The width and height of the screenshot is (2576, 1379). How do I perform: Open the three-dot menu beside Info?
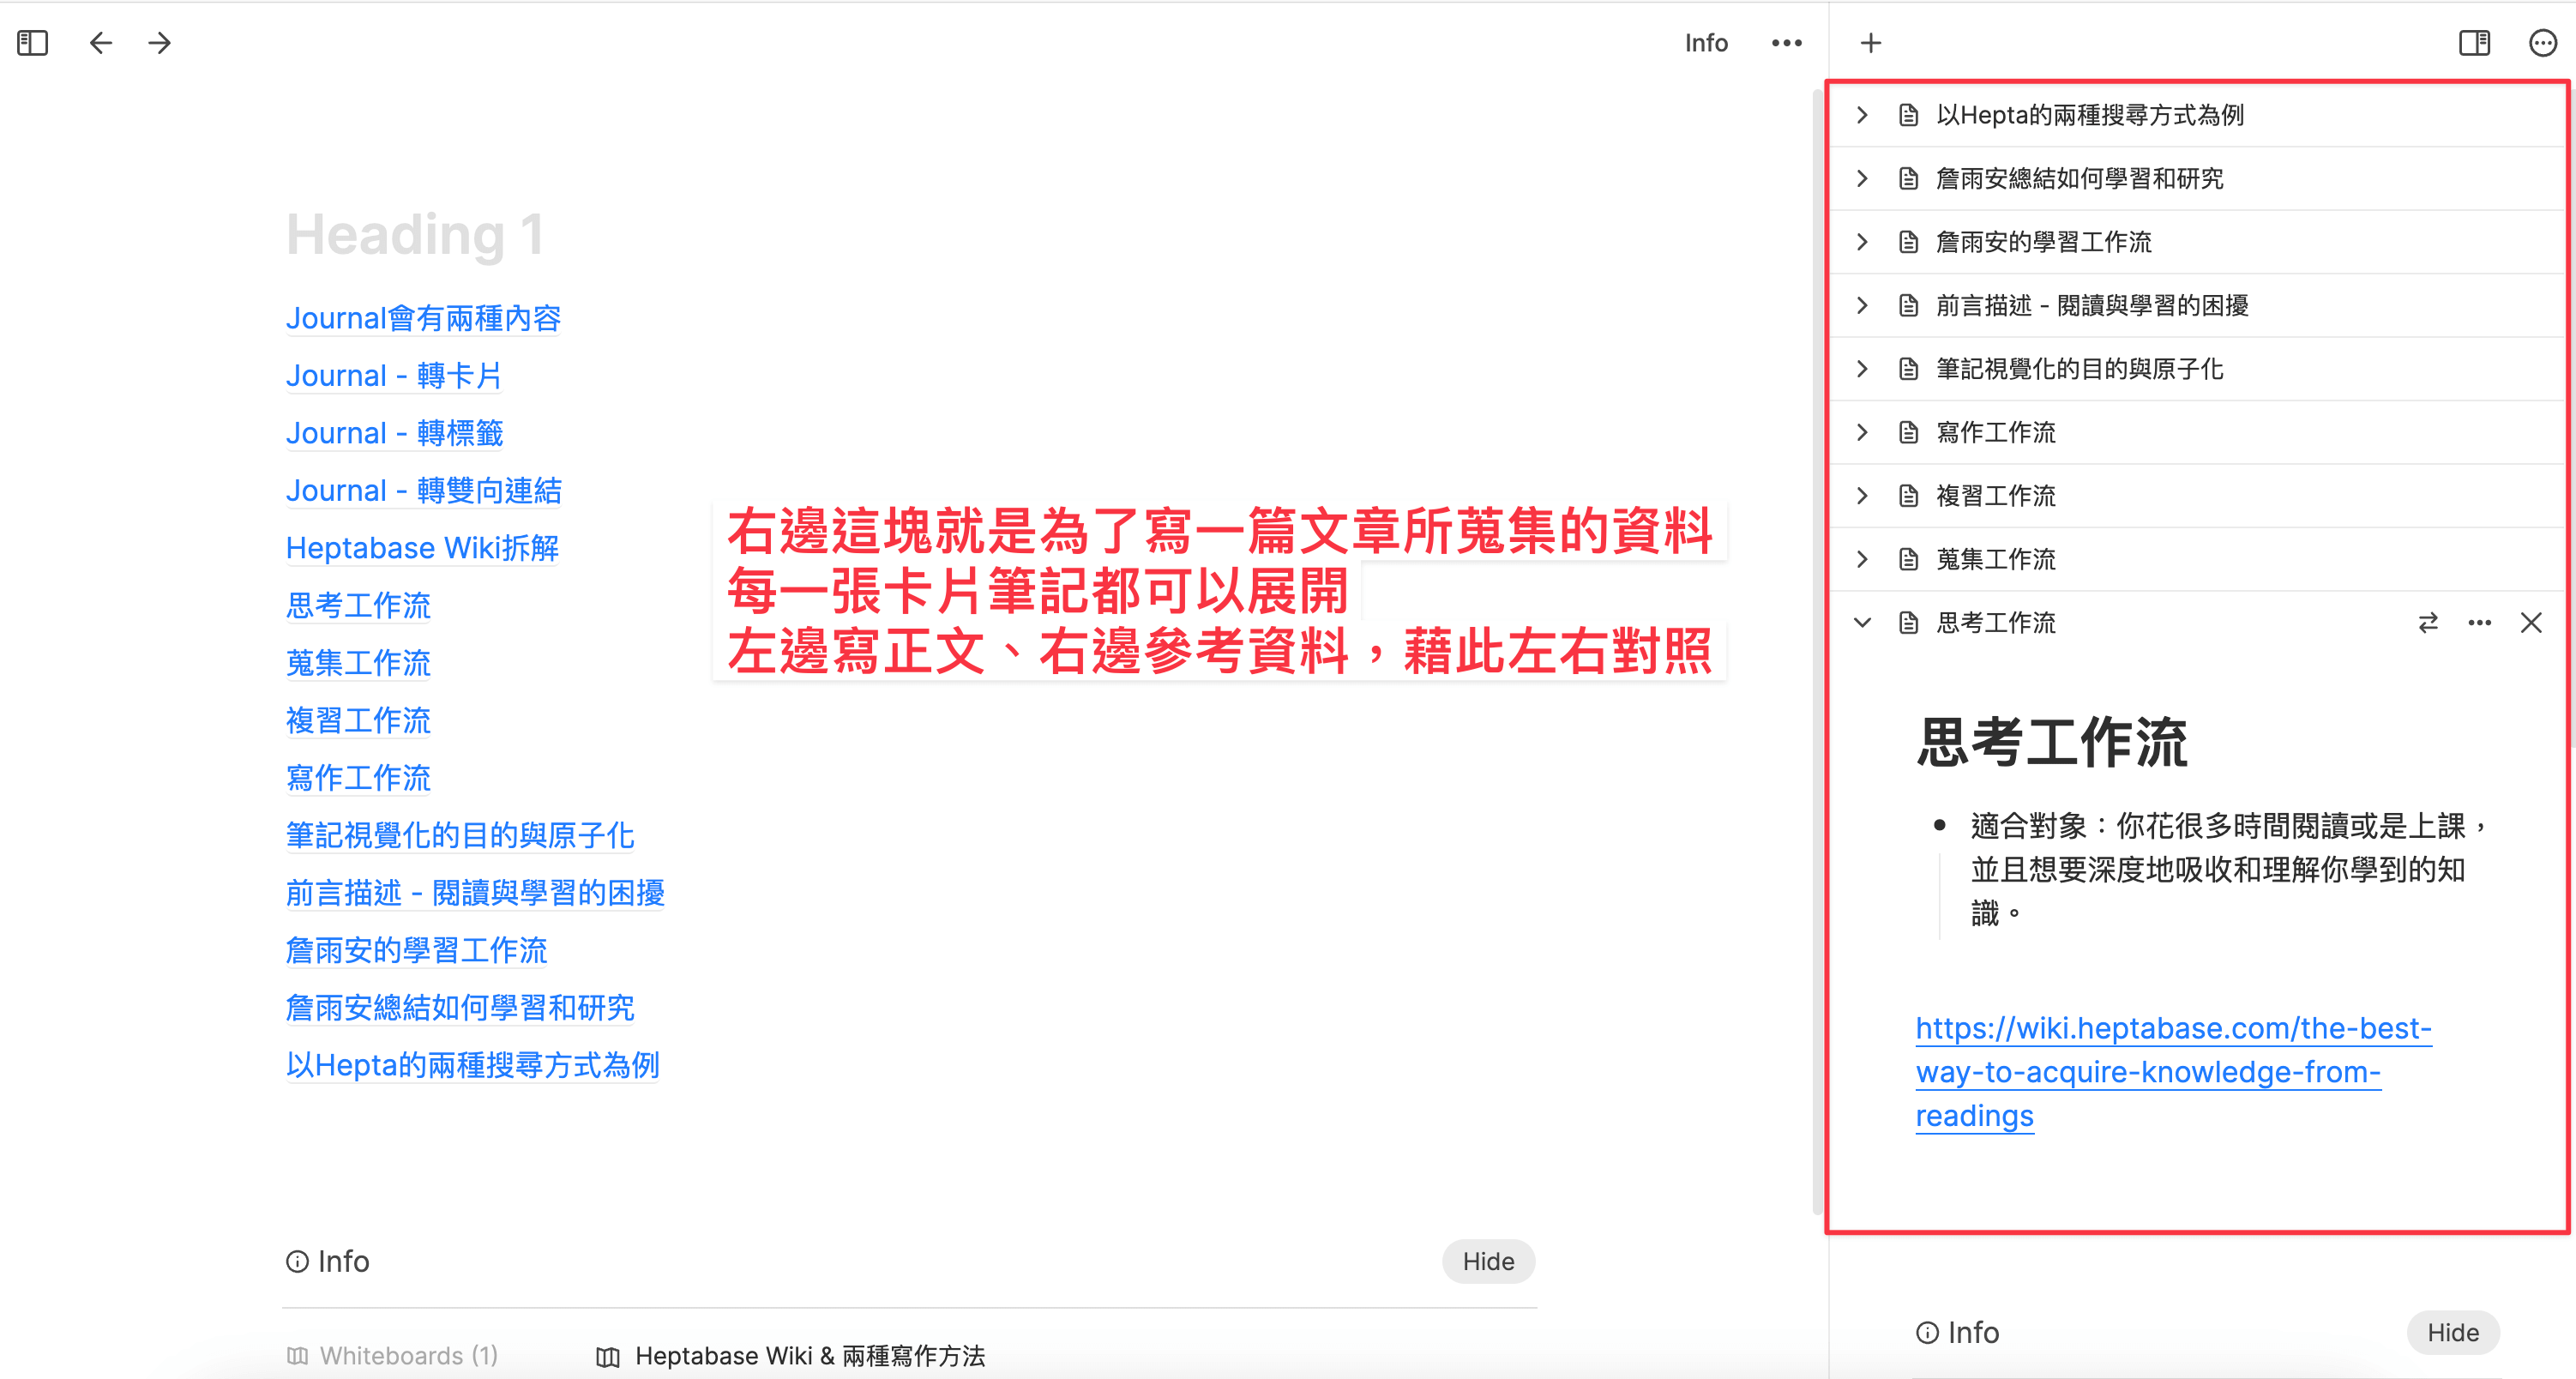pyautogui.click(x=1786, y=43)
